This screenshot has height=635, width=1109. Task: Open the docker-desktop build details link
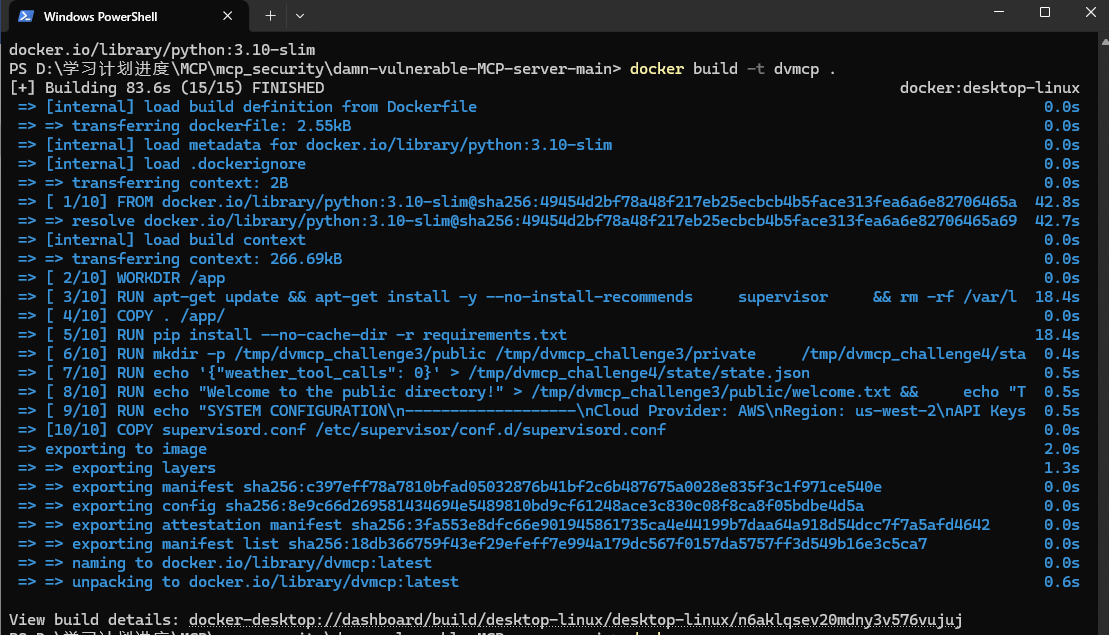(575, 620)
